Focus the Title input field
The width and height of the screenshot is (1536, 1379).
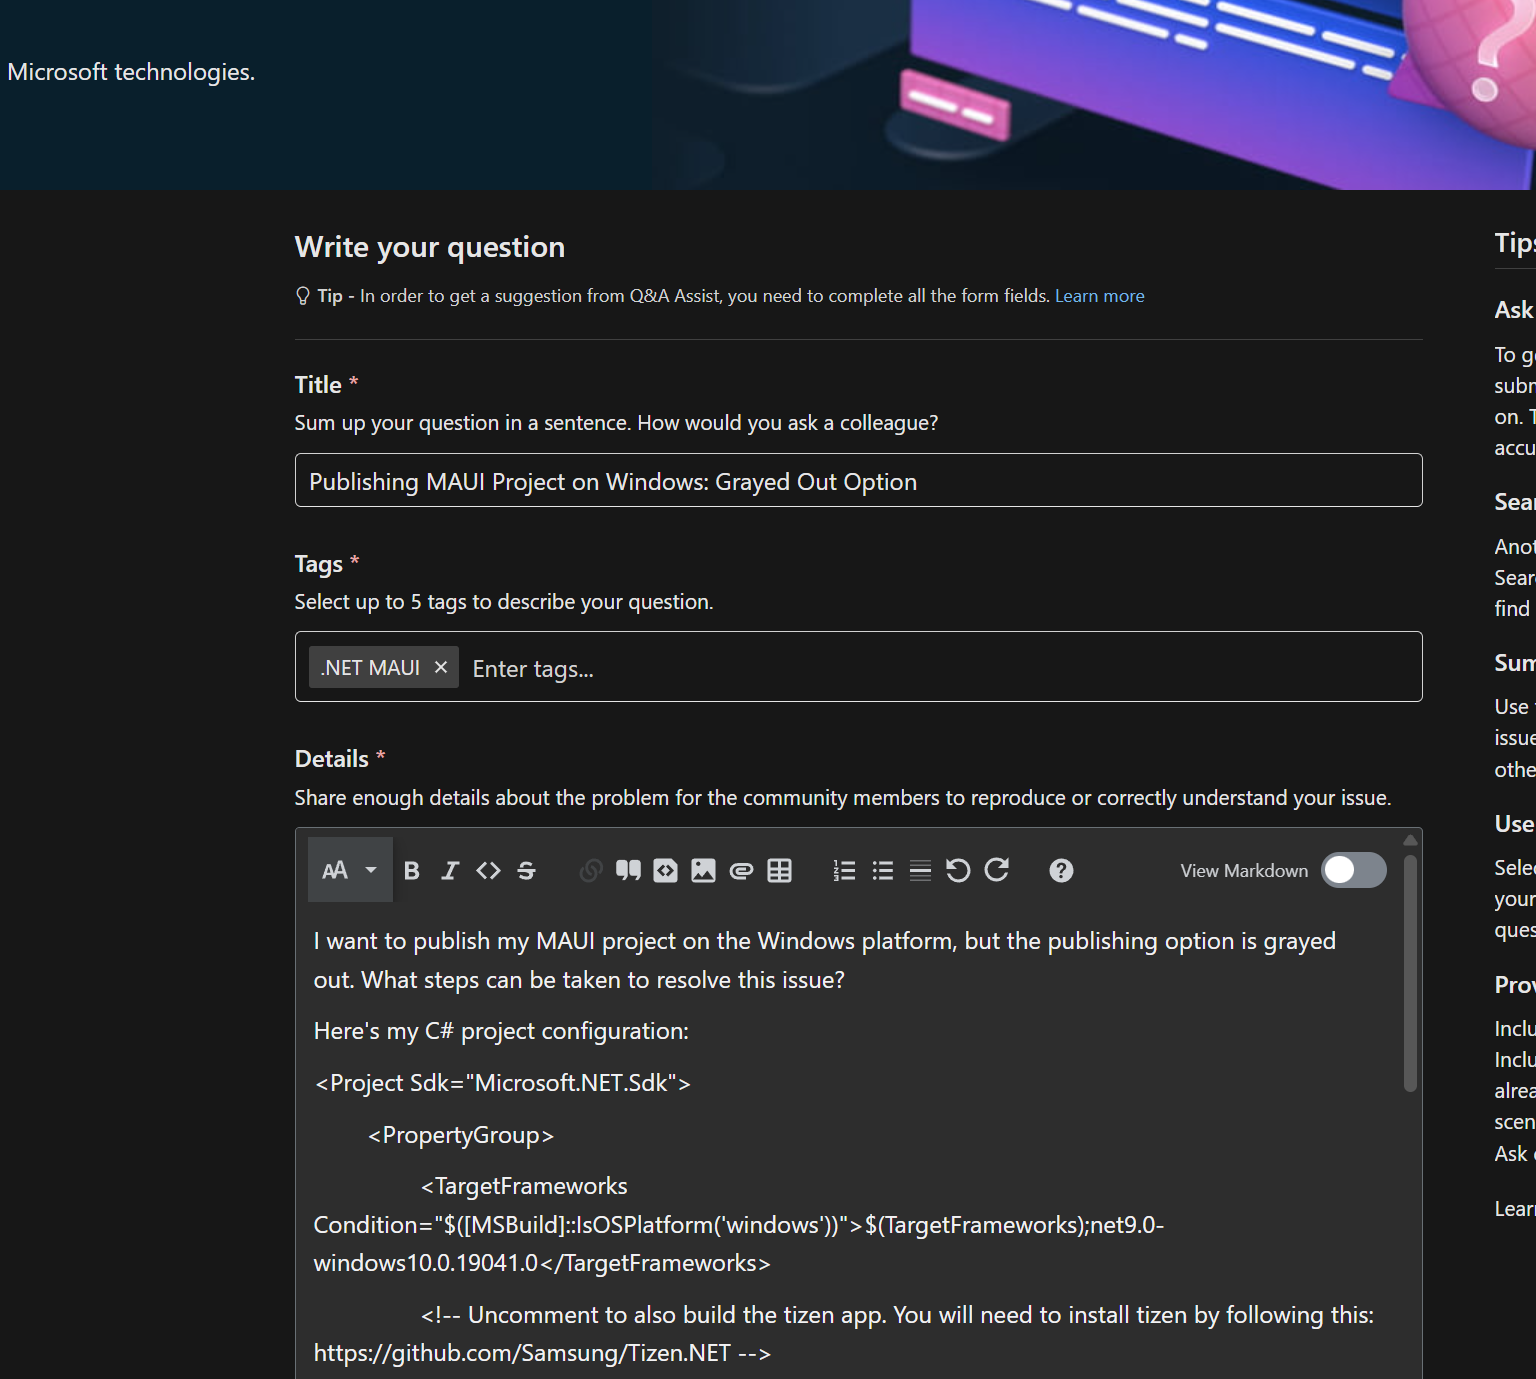point(858,480)
